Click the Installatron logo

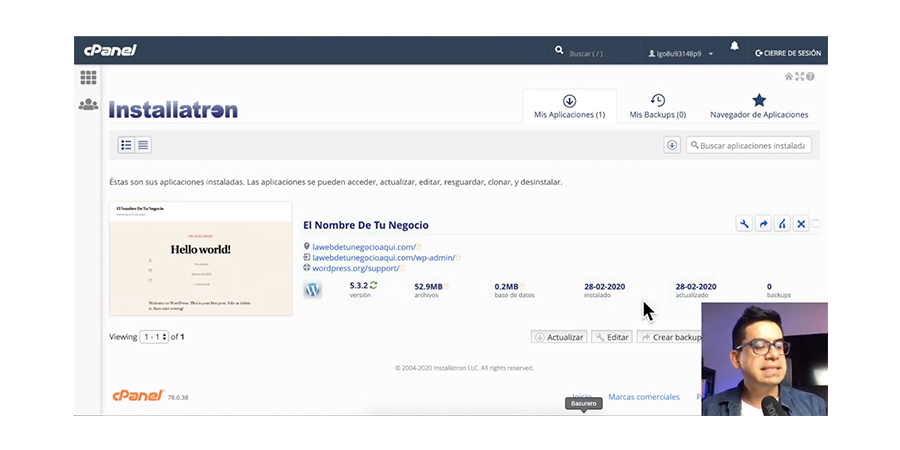click(173, 109)
